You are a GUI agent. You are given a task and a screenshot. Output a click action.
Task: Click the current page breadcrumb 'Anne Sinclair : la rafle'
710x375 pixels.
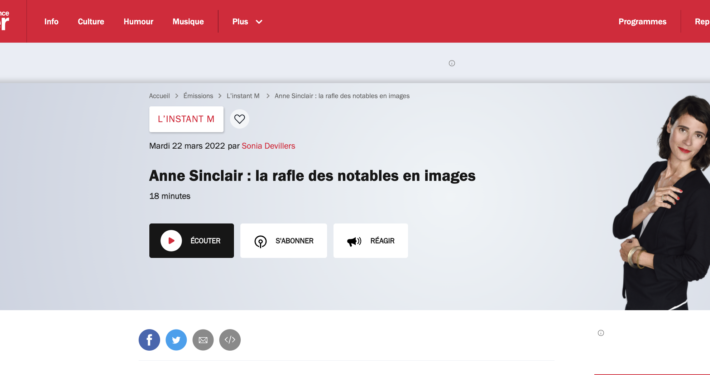(342, 96)
